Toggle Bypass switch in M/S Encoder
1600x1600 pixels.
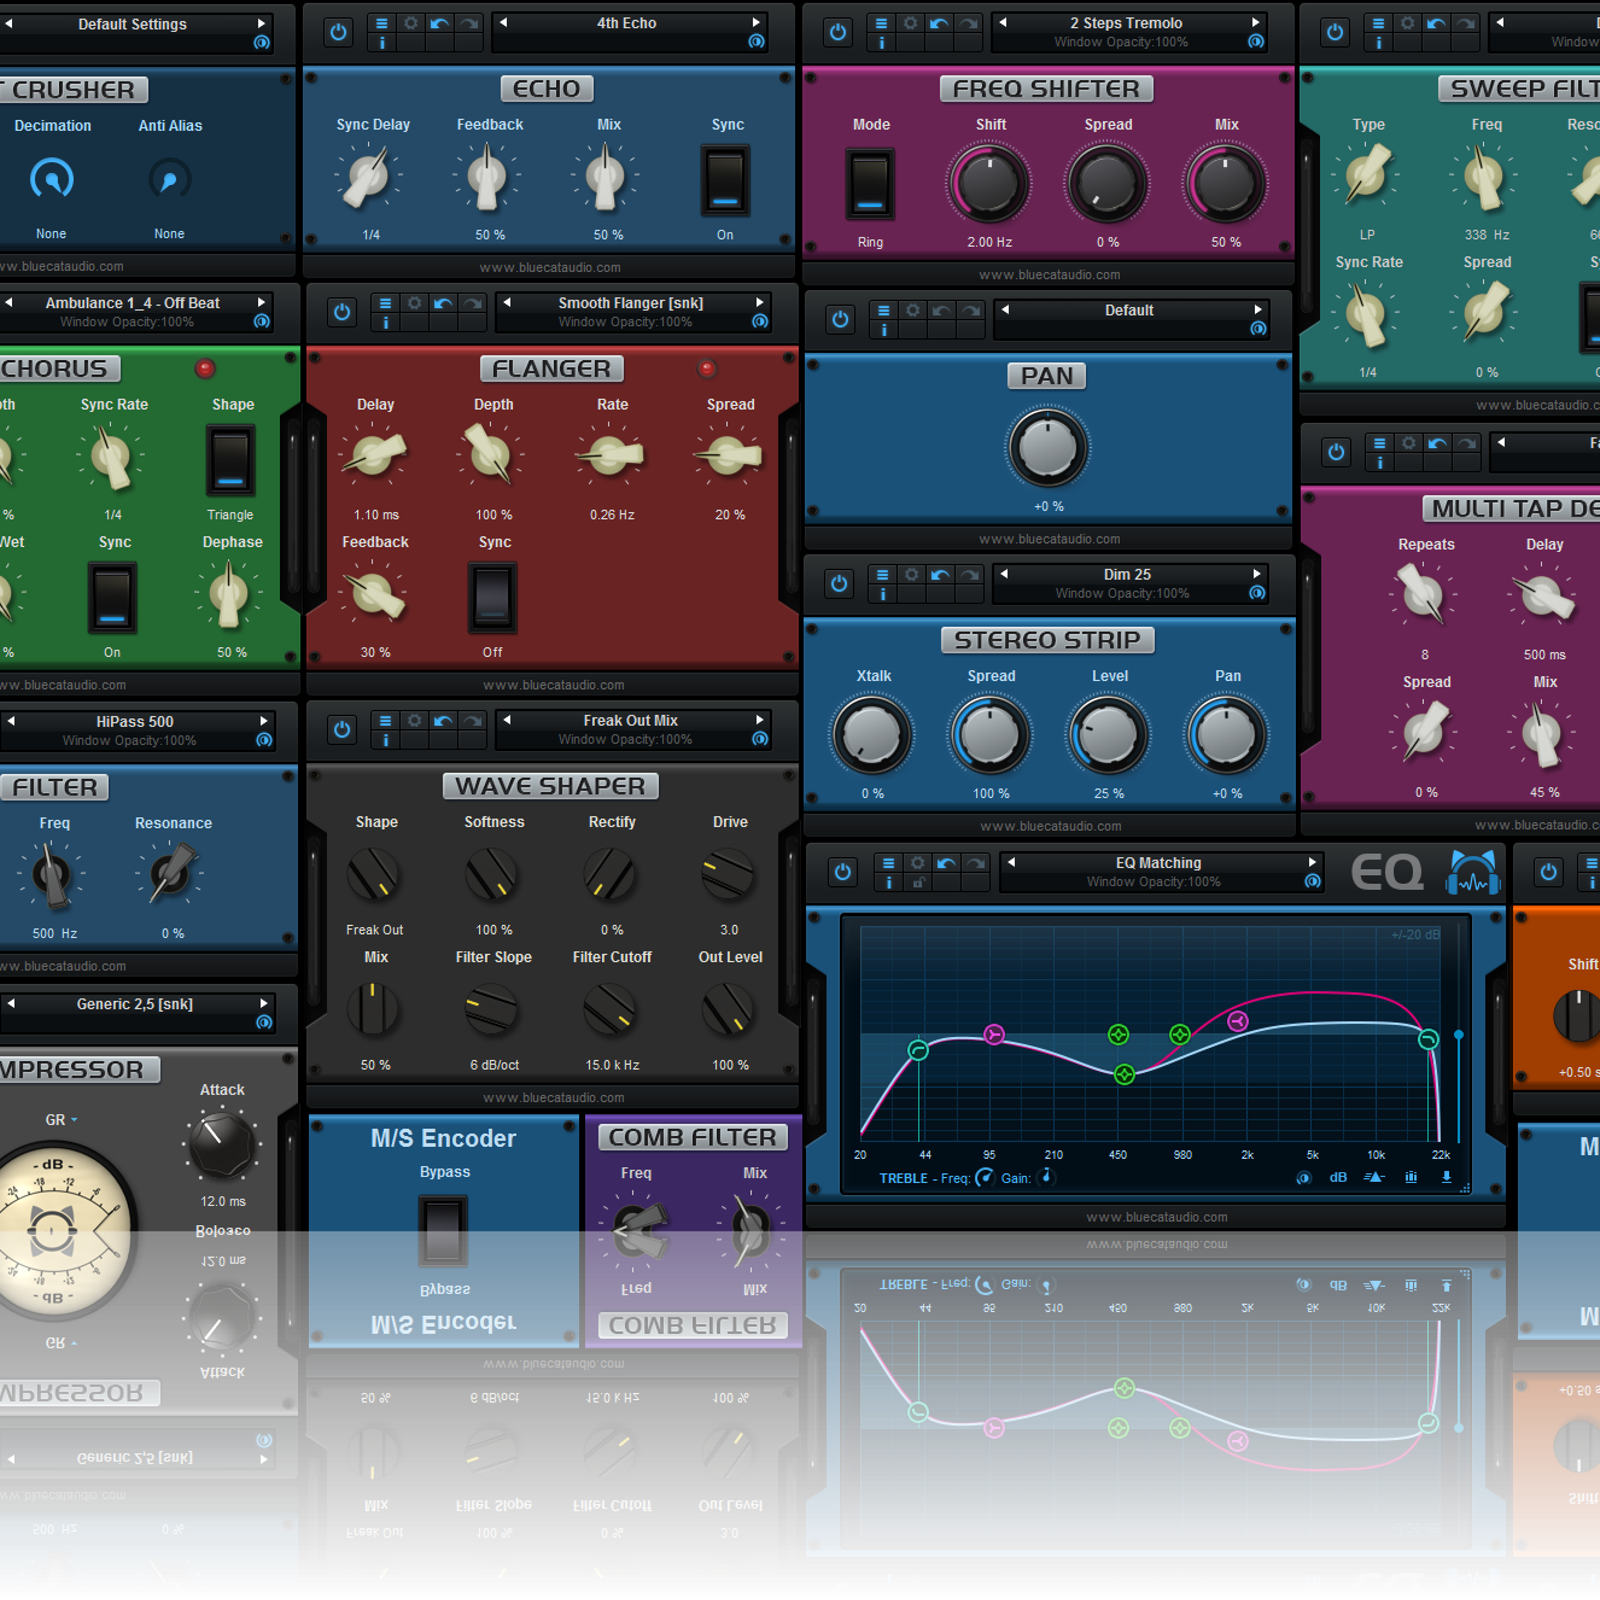pos(443,1230)
